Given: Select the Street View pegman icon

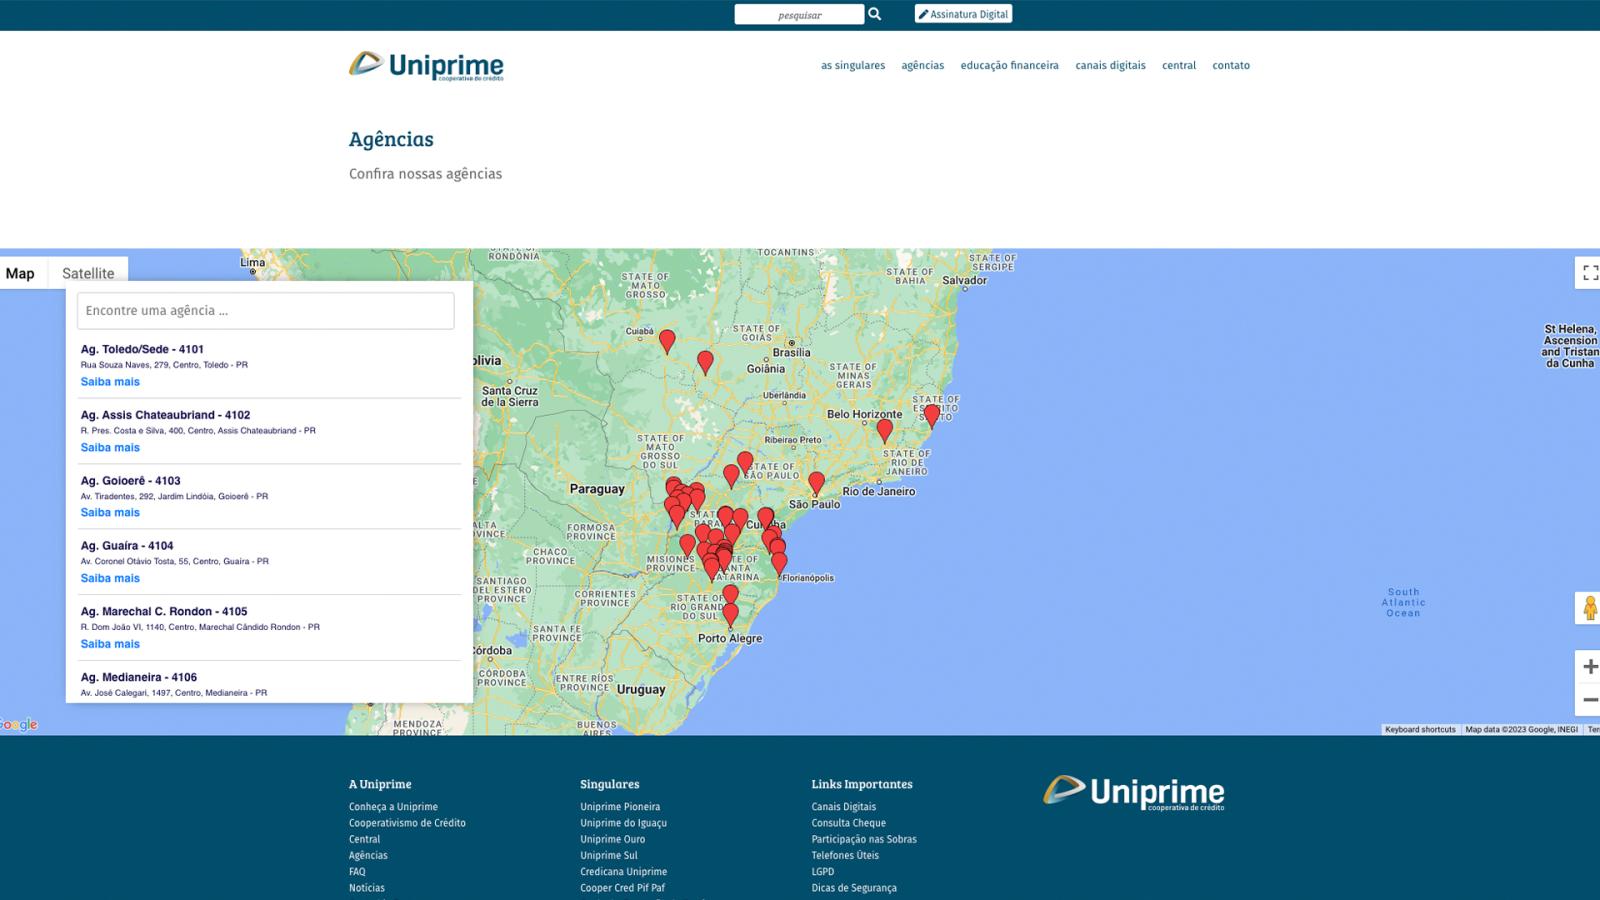Looking at the screenshot, I should [x=1589, y=607].
